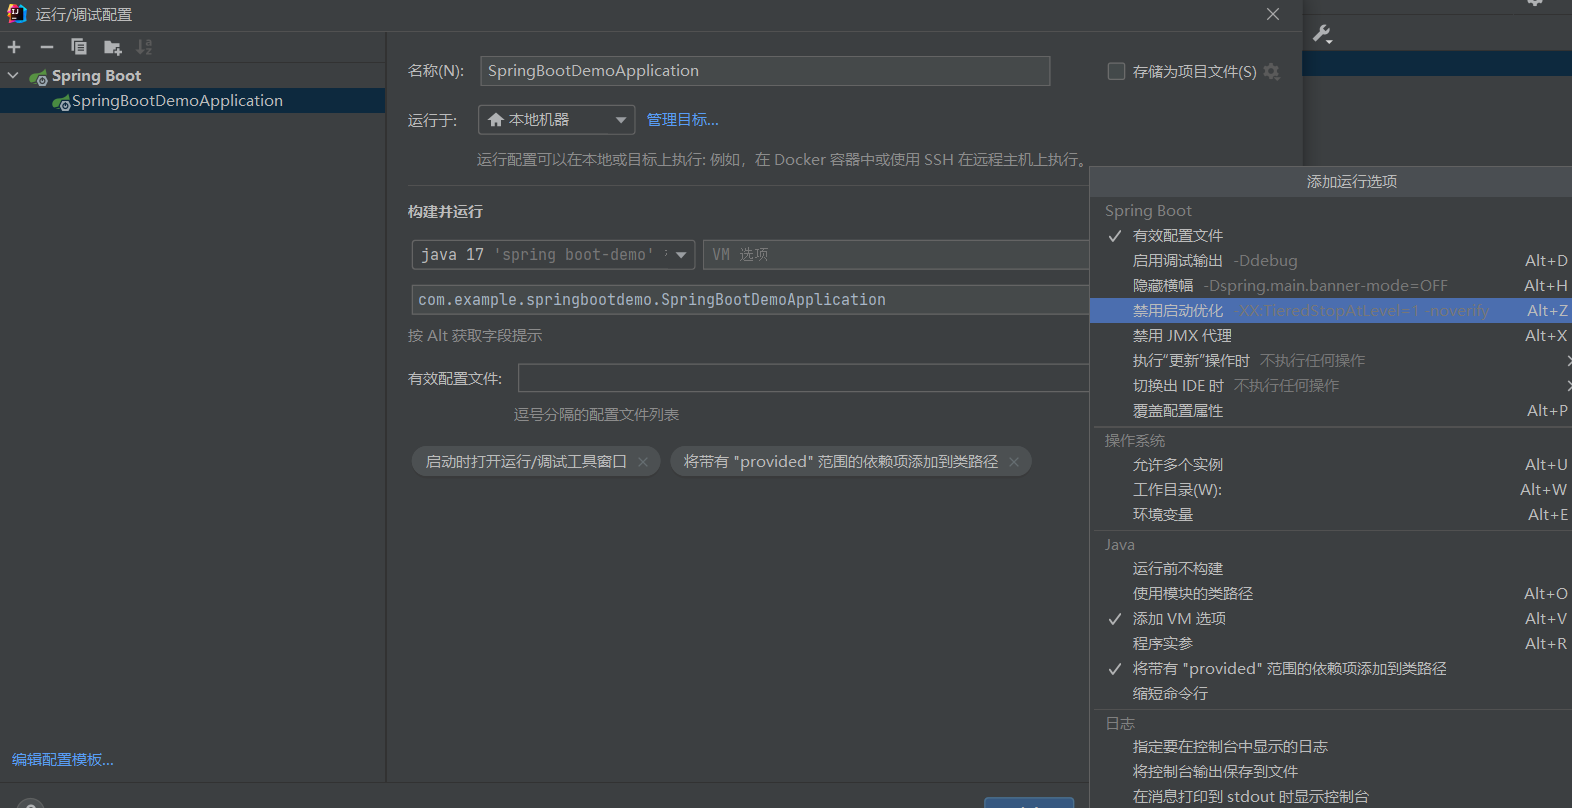Select 覆盖配置属性 option
1572x808 pixels.
[x=1330, y=411]
